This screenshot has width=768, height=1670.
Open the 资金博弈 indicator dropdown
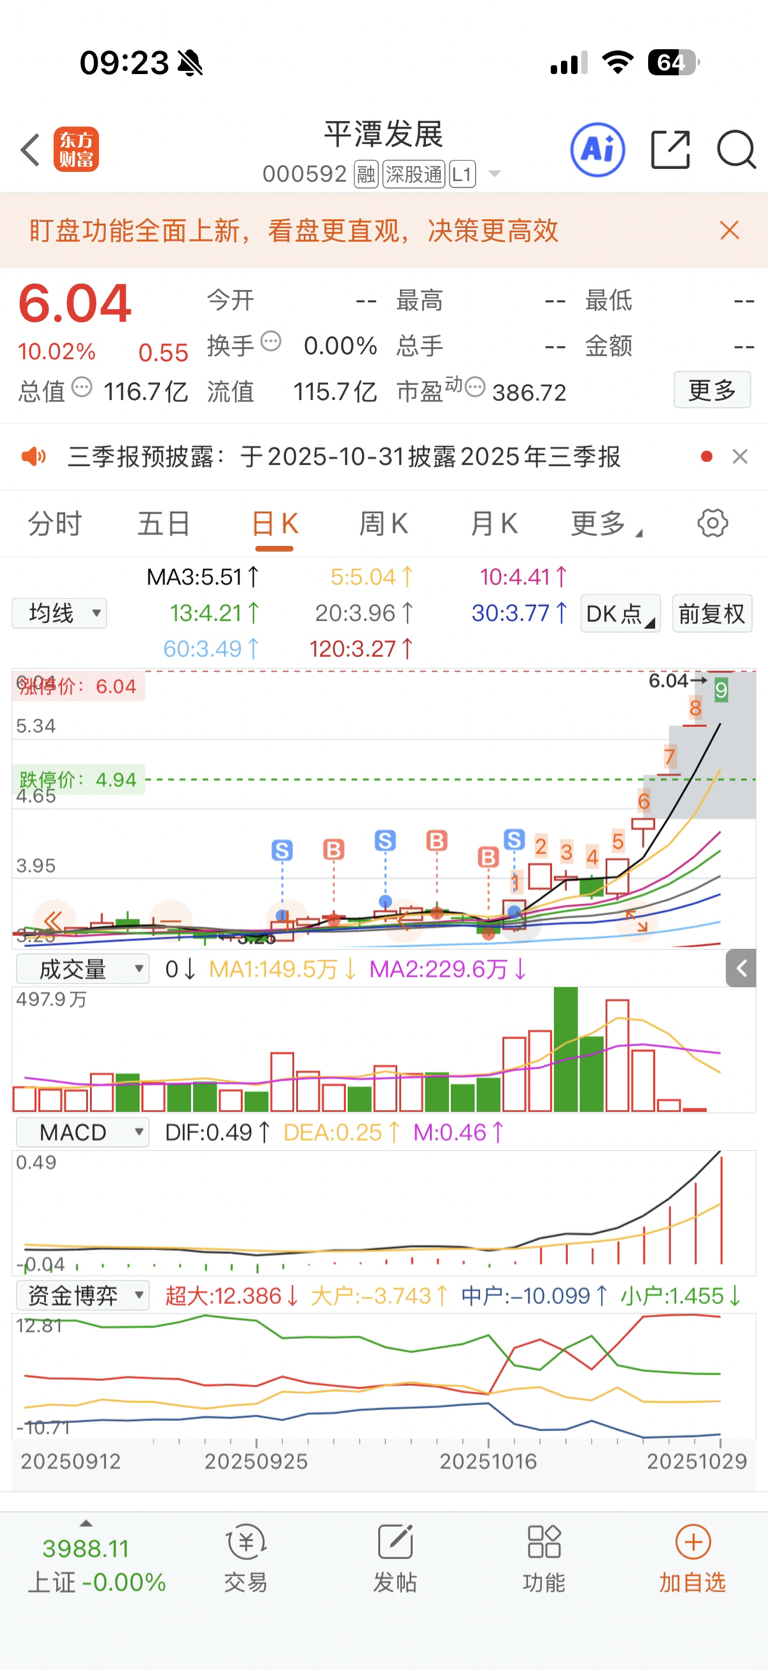[x=83, y=1295]
